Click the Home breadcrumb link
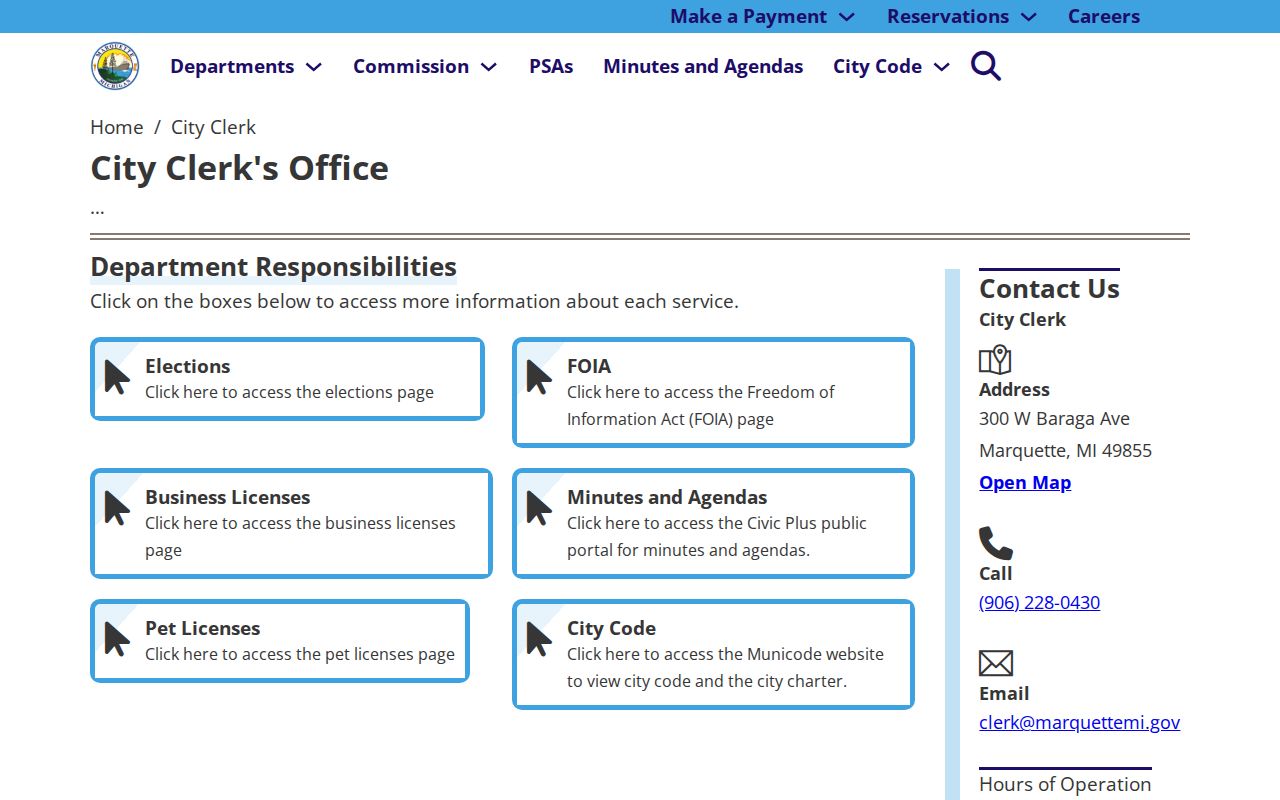The width and height of the screenshot is (1280, 800). point(117,127)
